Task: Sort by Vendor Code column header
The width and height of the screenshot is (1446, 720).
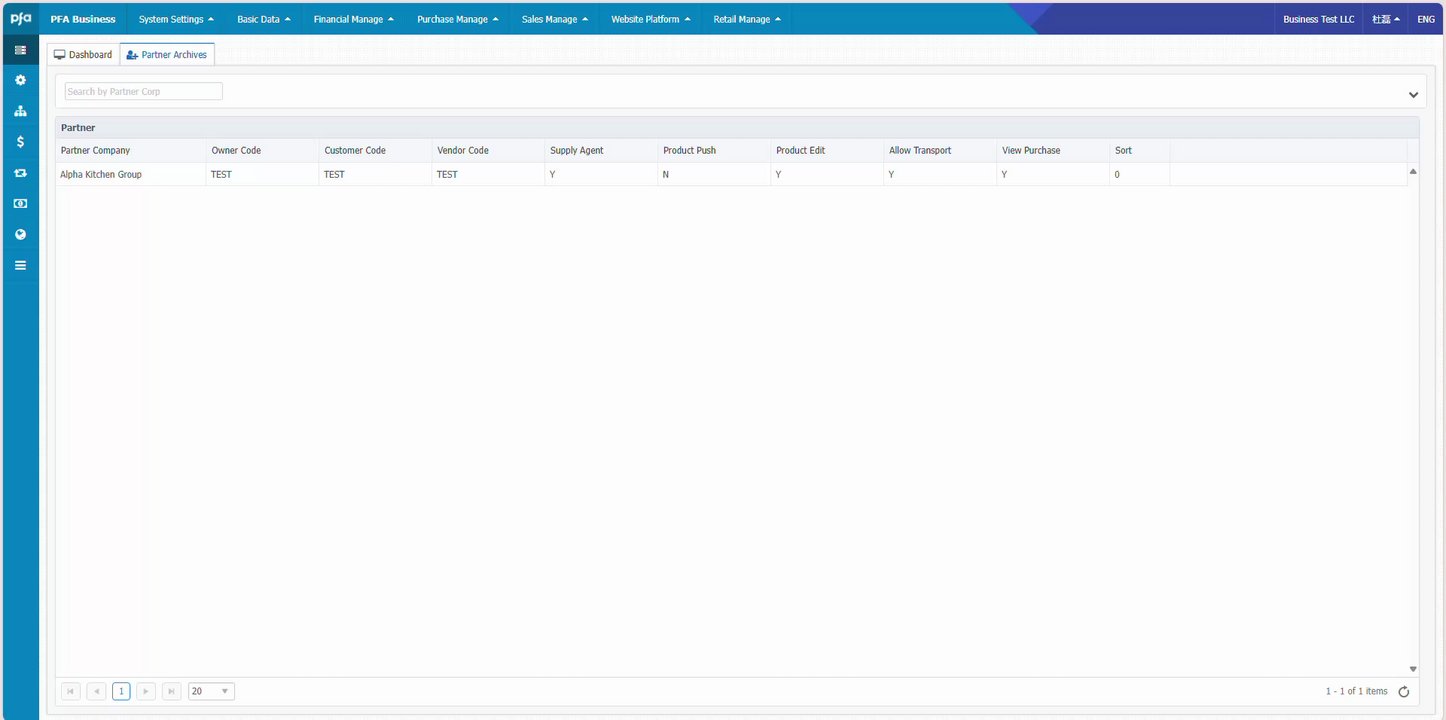Action: 489,150
